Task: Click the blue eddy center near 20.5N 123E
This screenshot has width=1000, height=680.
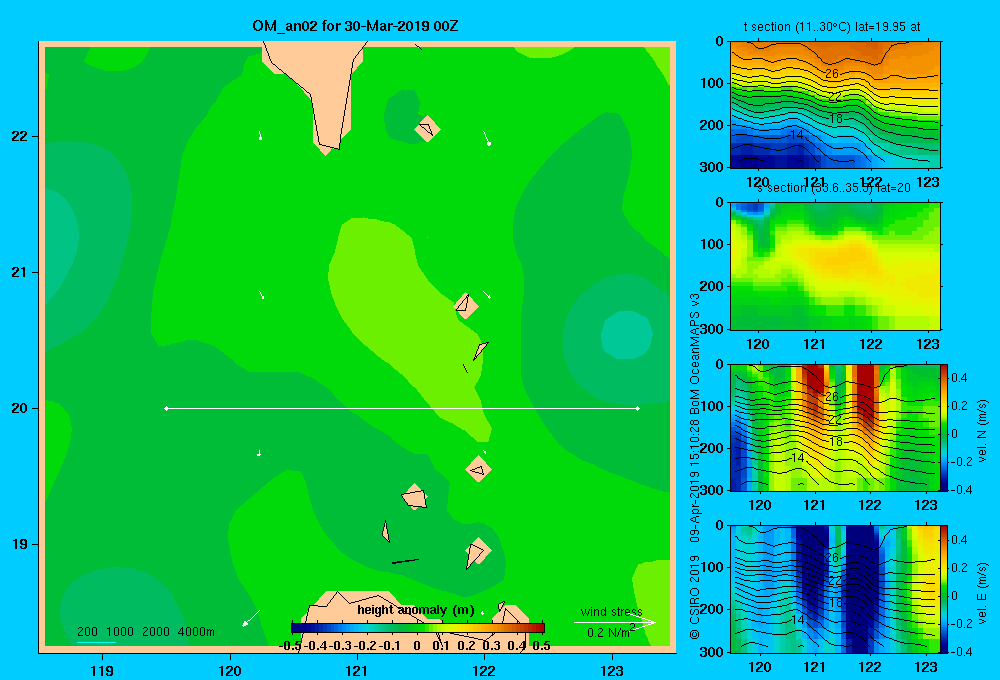Action: 627,334
